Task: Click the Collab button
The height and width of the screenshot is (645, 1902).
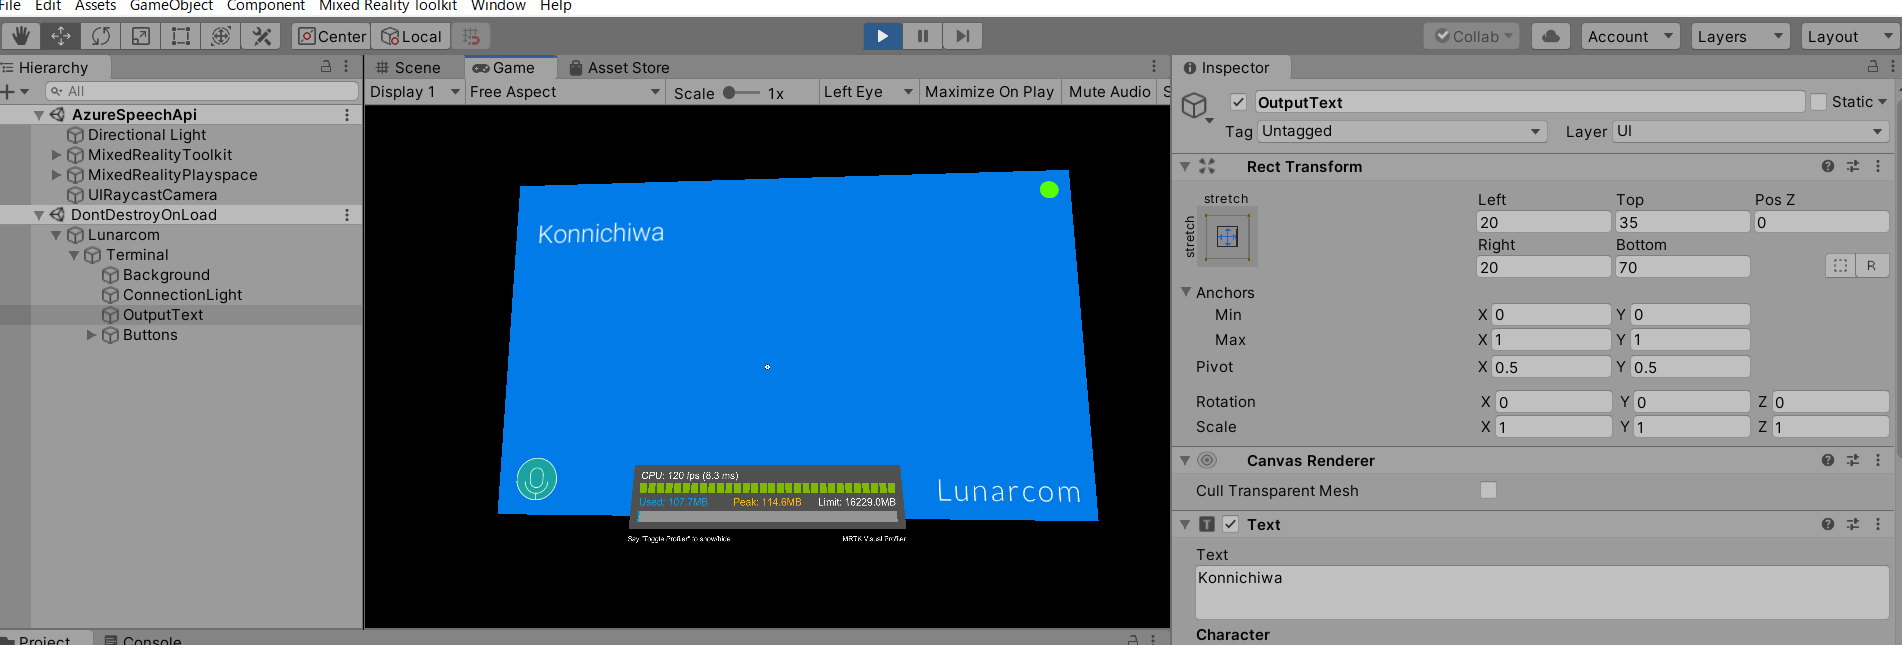Action: 1471,36
